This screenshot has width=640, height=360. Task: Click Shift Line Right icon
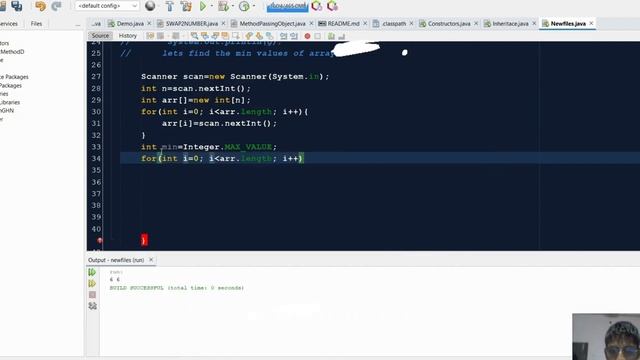point(293,36)
